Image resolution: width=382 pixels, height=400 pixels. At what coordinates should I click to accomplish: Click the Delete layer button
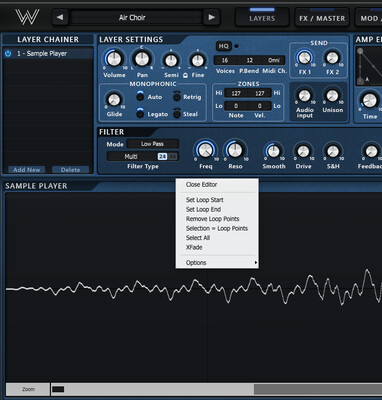70,170
